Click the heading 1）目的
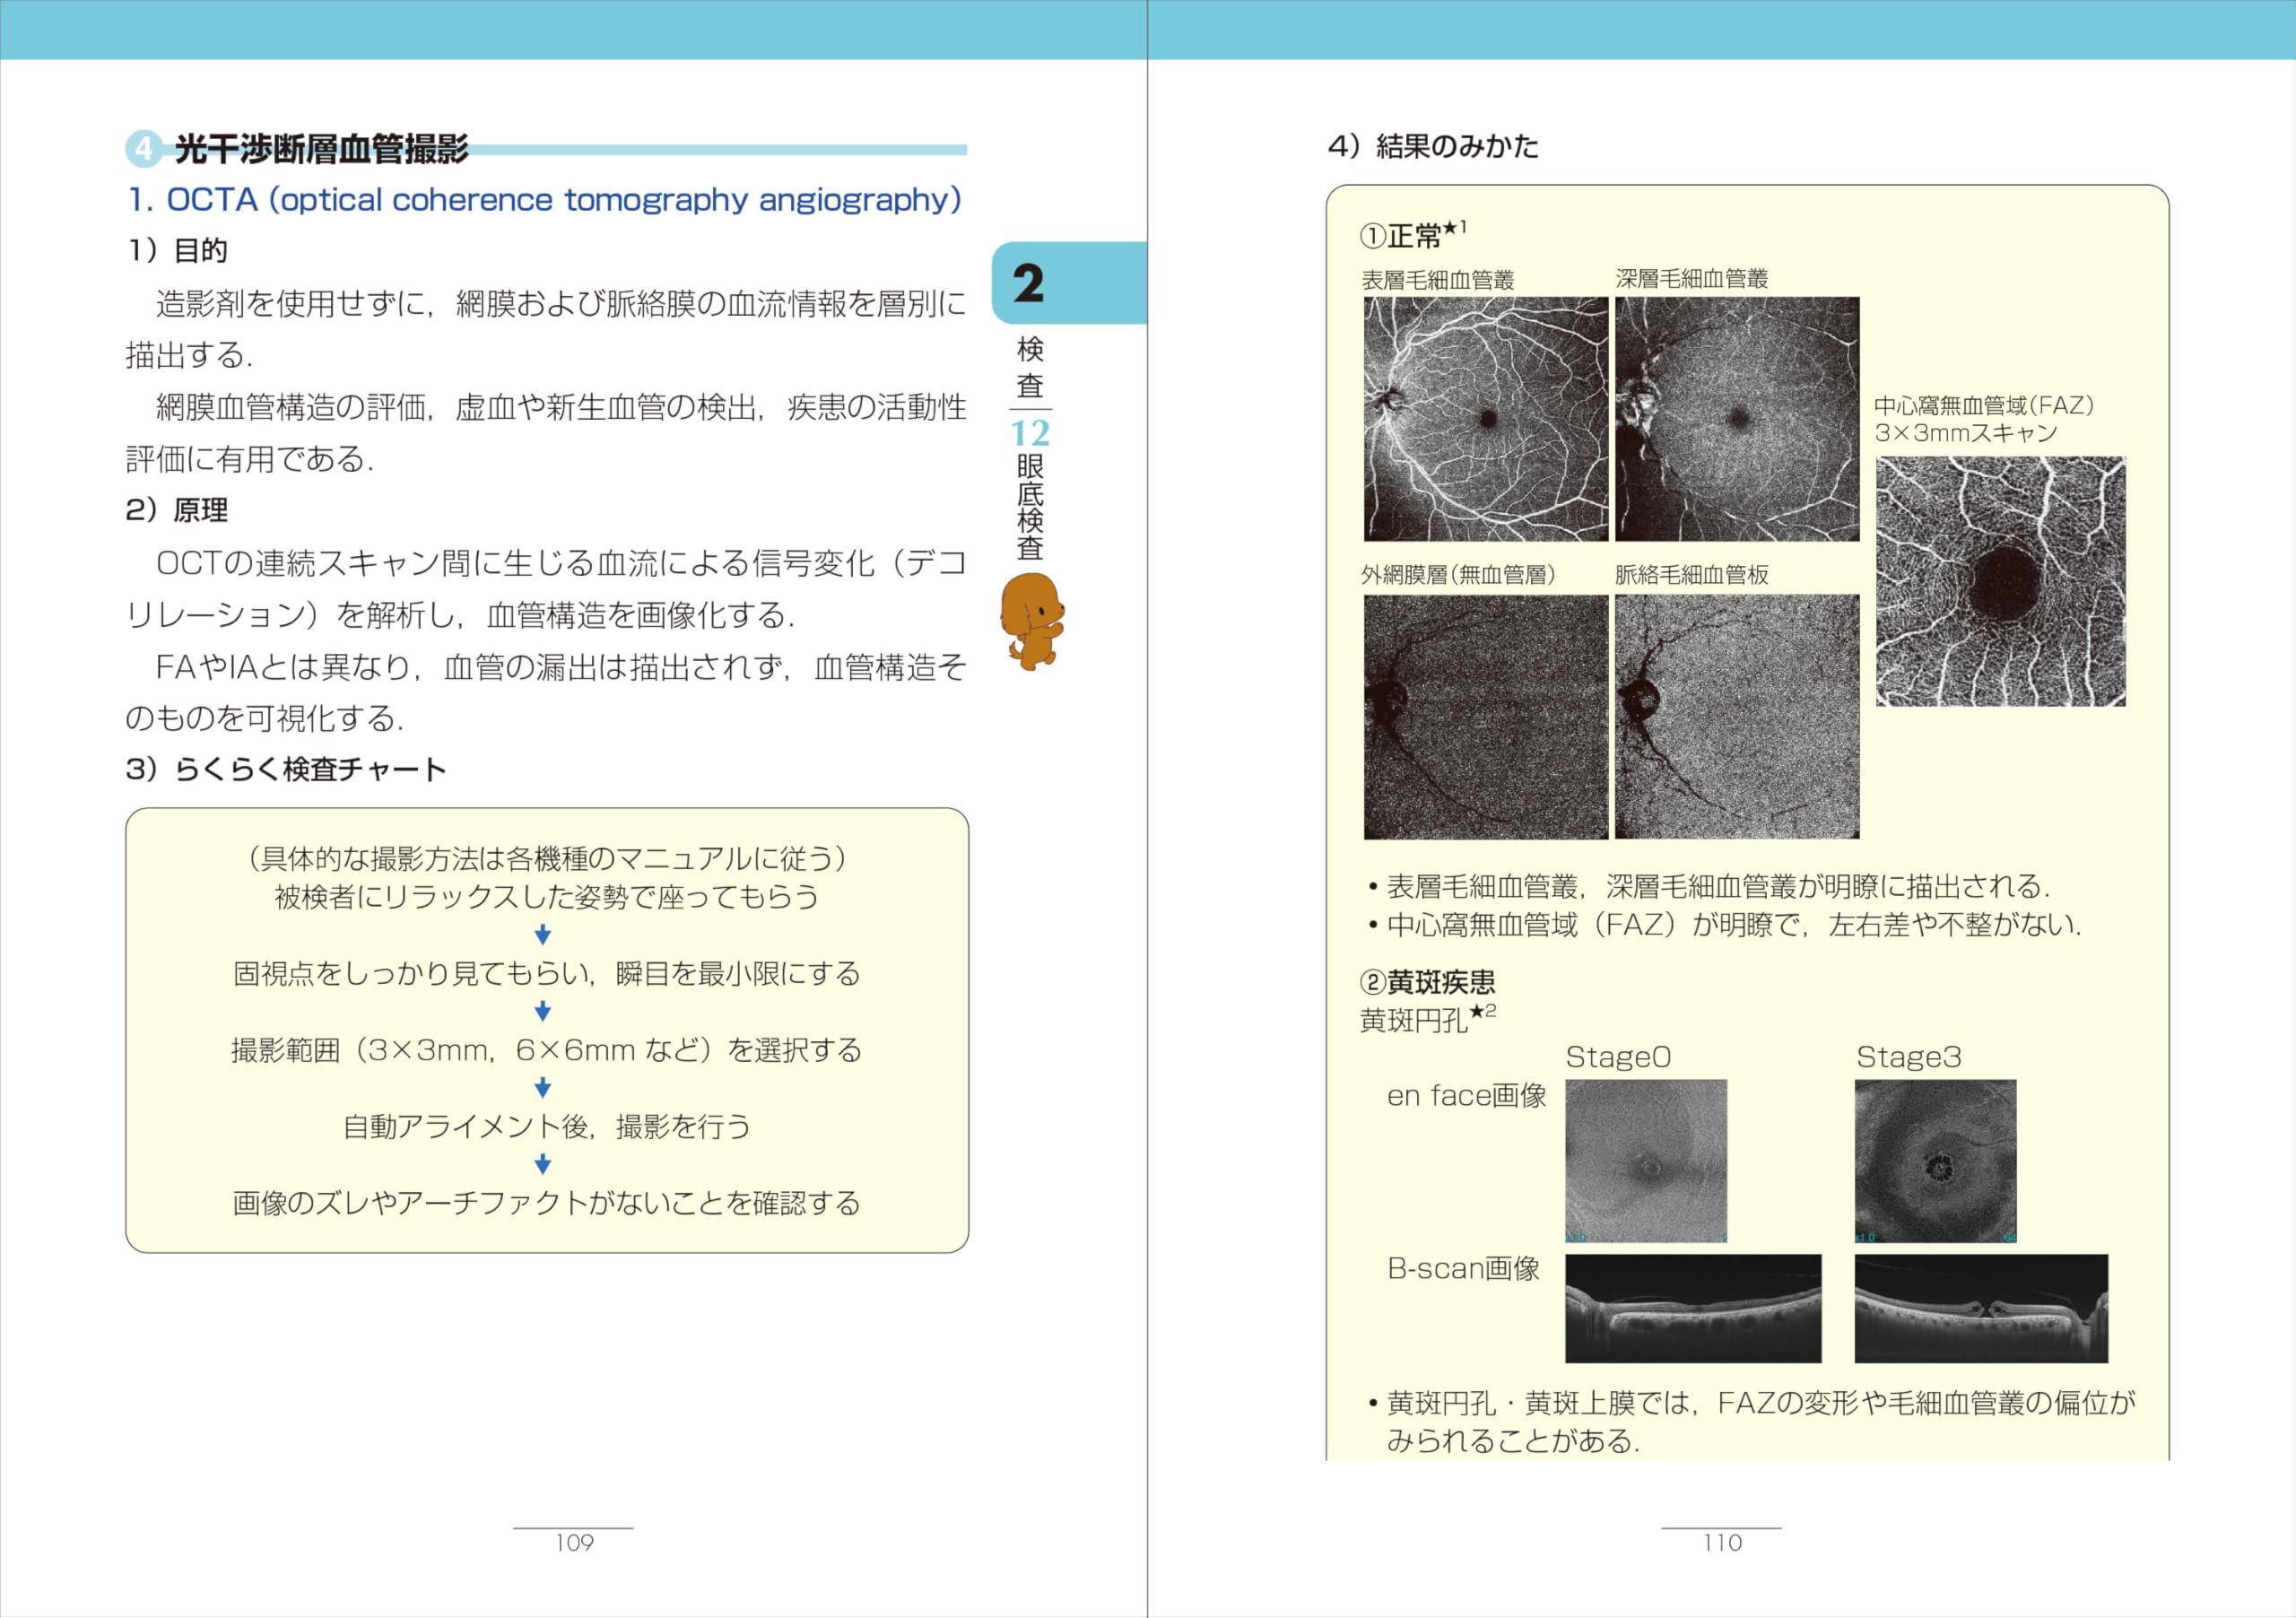This screenshot has width=2296, height=1618. click(177, 250)
